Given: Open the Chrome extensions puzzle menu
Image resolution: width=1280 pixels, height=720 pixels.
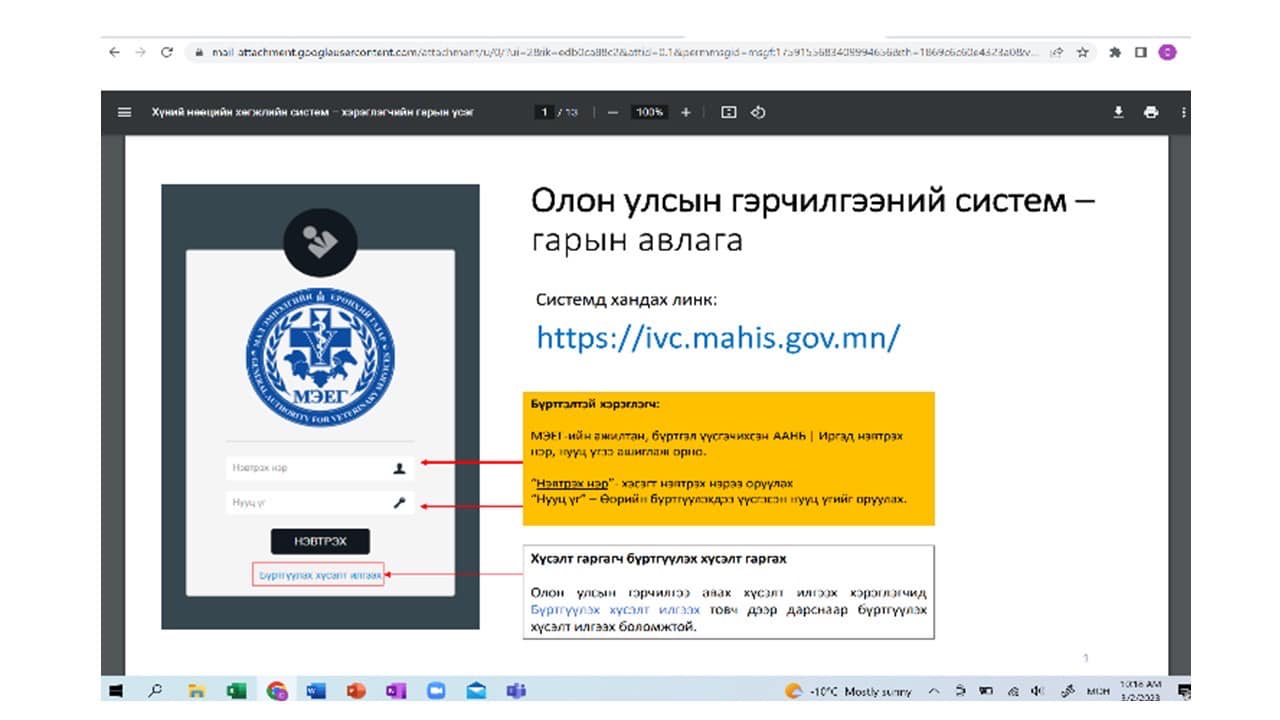Looking at the screenshot, I should pos(1115,52).
